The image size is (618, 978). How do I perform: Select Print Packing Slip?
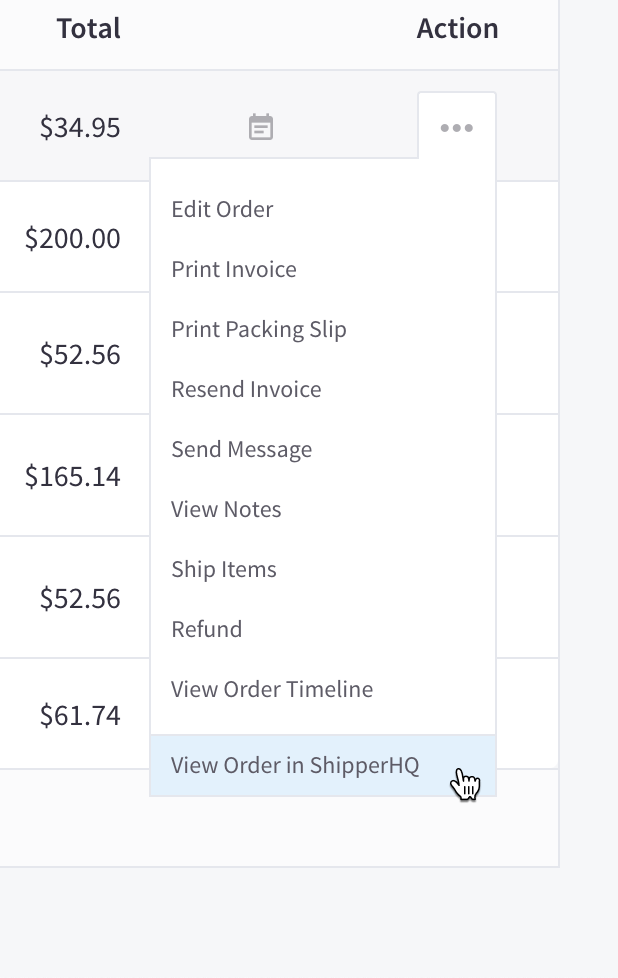(x=259, y=329)
